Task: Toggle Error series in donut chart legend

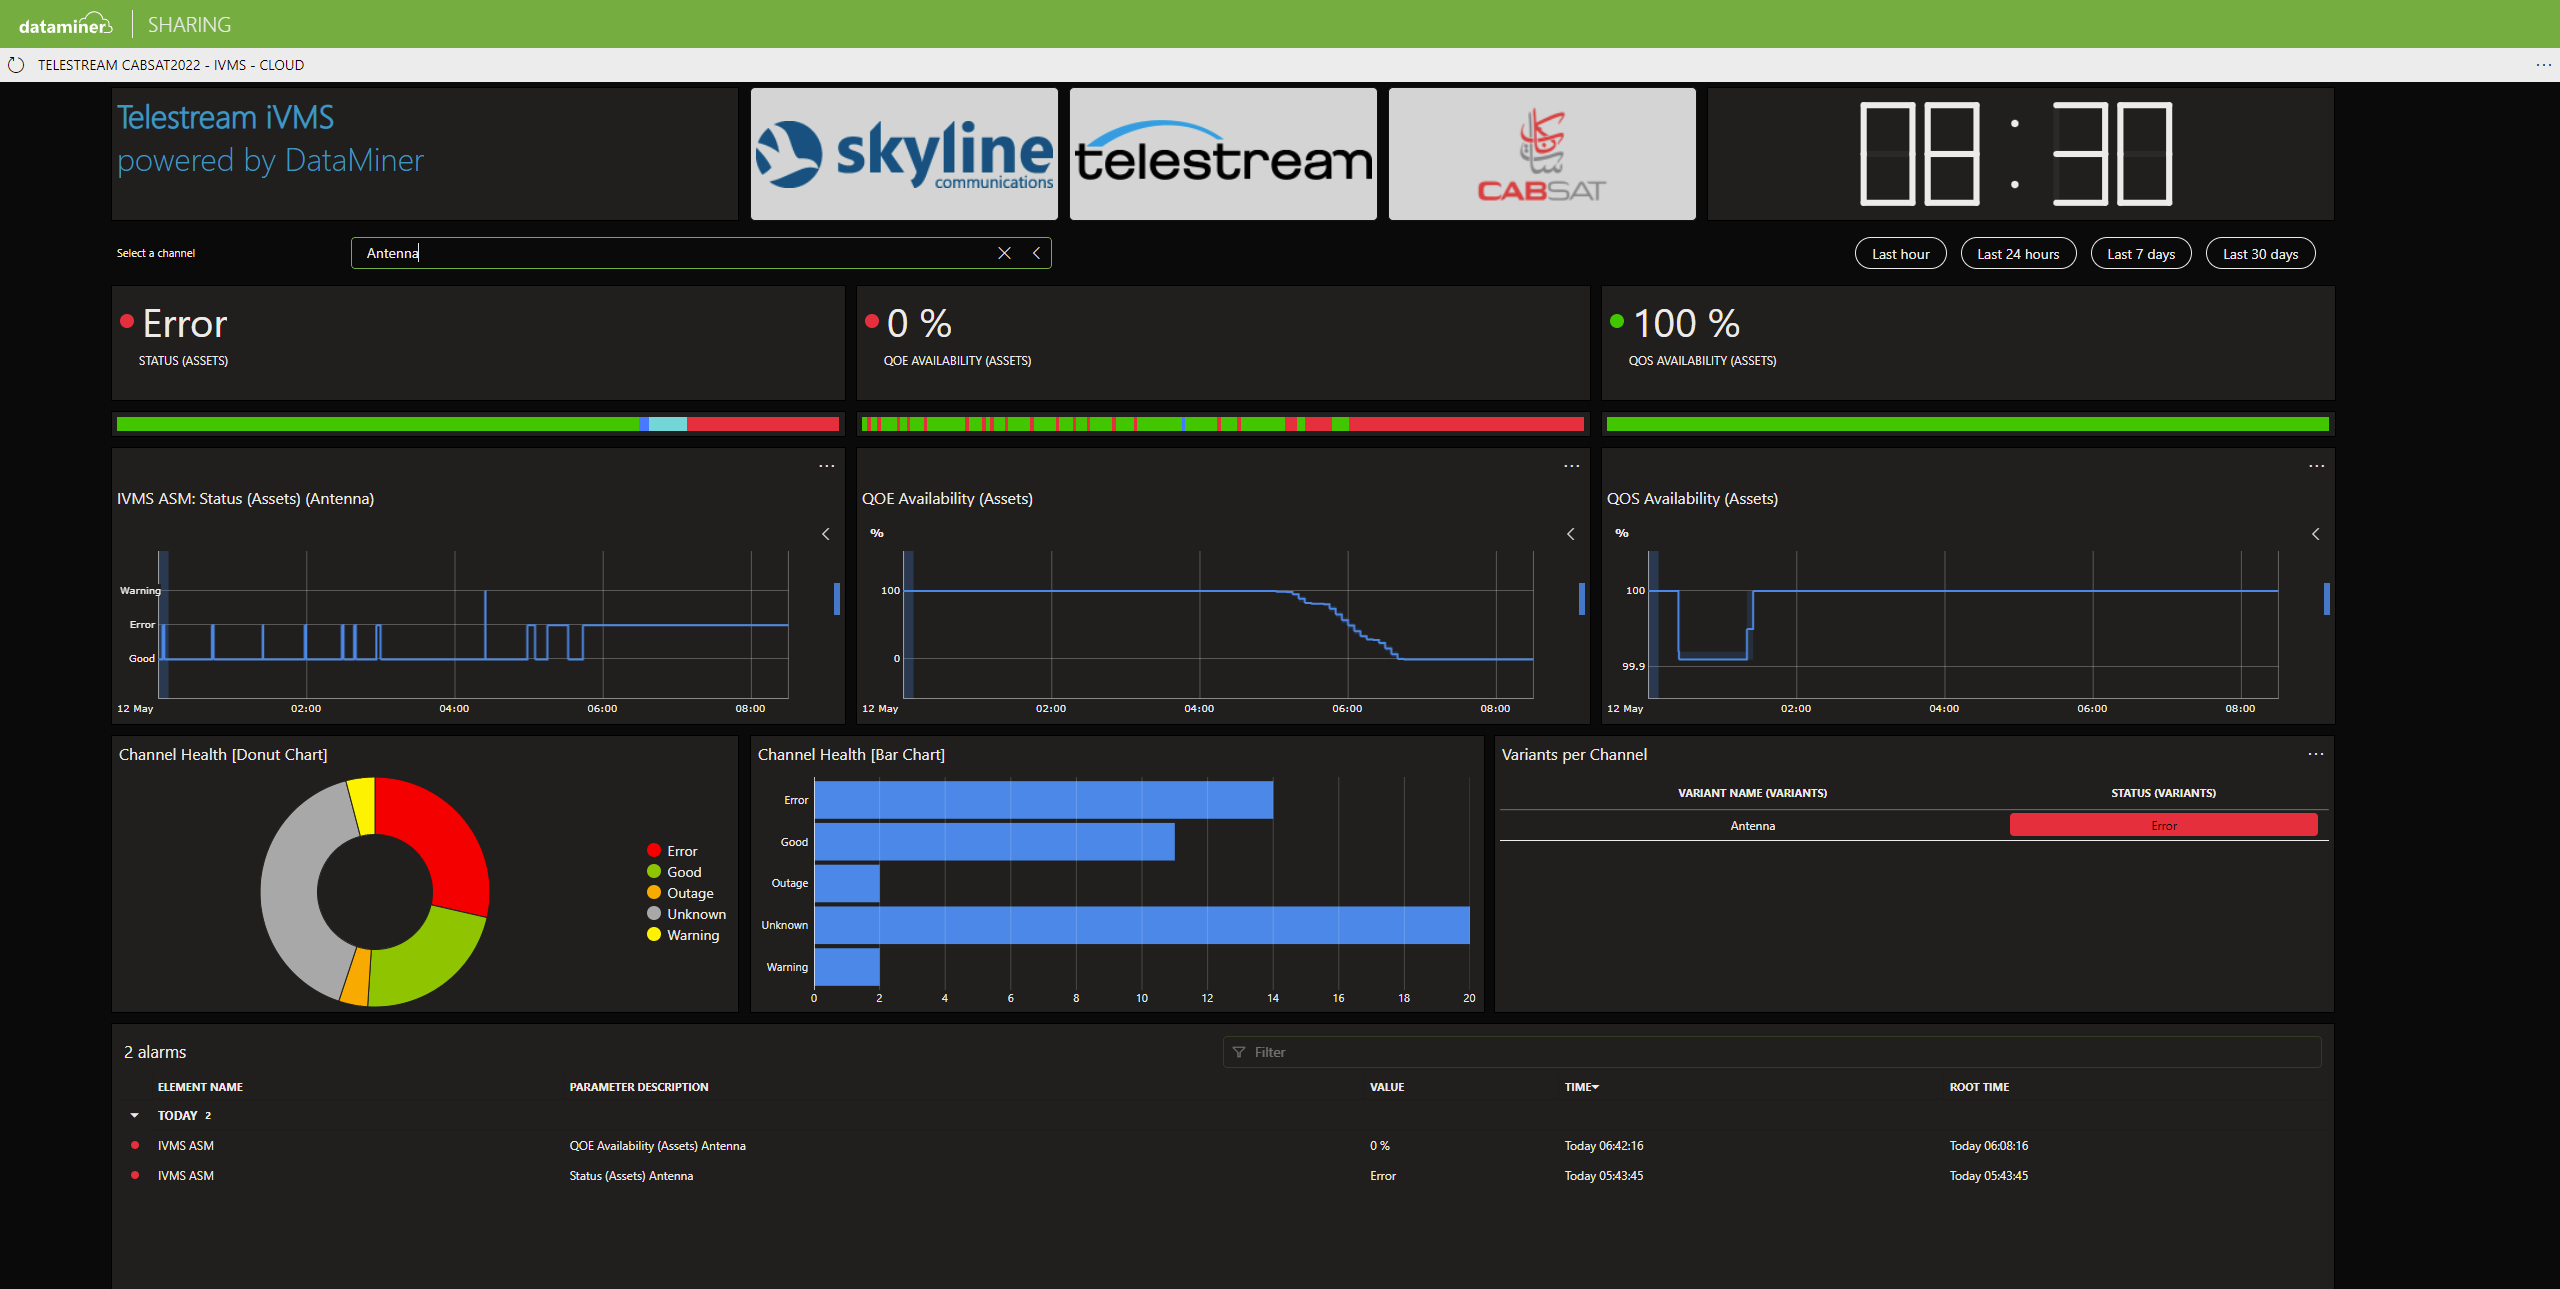Action: click(x=672, y=851)
